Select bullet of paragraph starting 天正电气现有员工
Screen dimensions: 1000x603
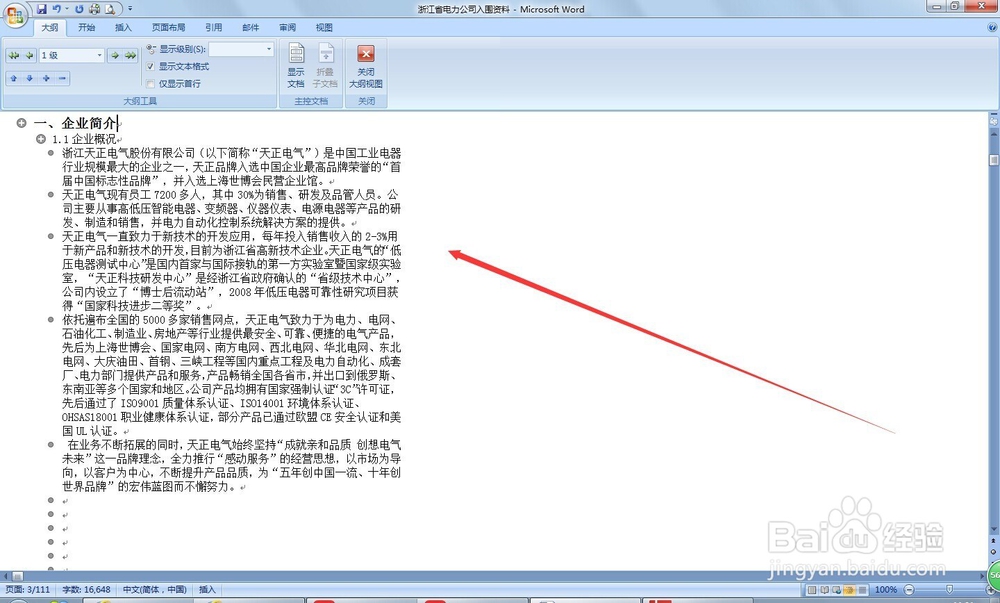click(51, 194)
